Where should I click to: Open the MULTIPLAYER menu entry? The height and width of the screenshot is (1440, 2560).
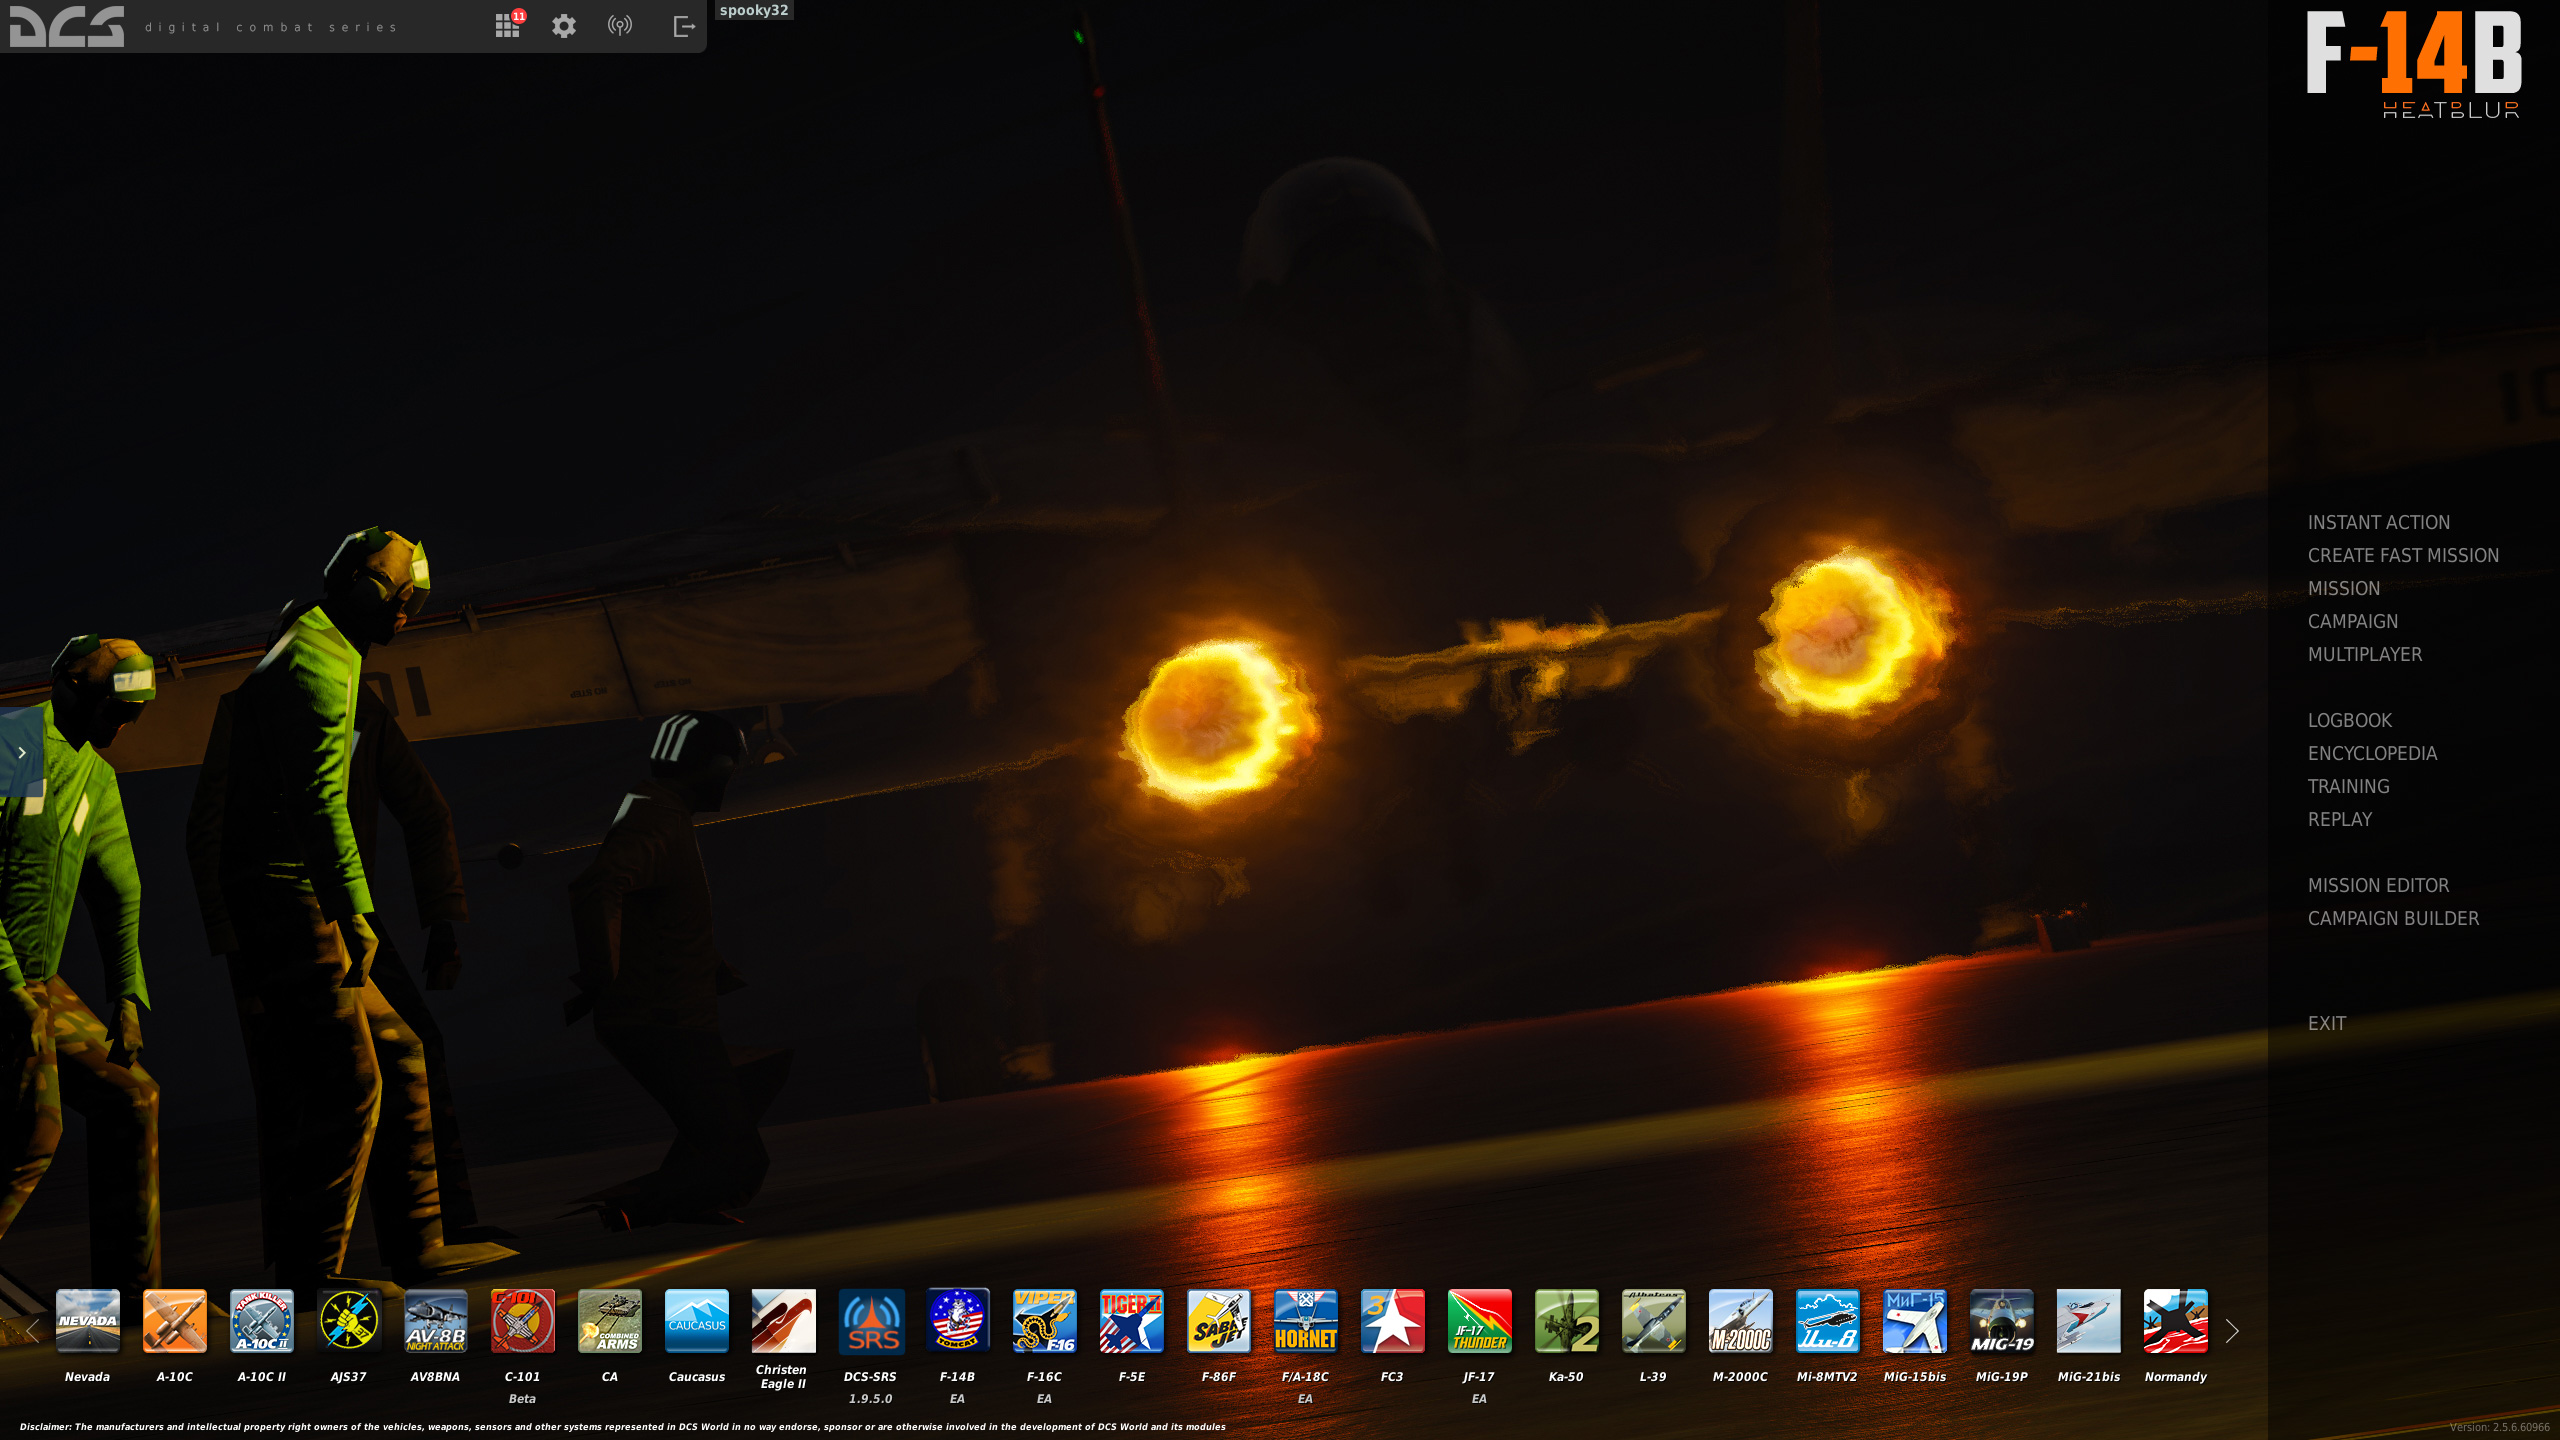click(2364, 654)
